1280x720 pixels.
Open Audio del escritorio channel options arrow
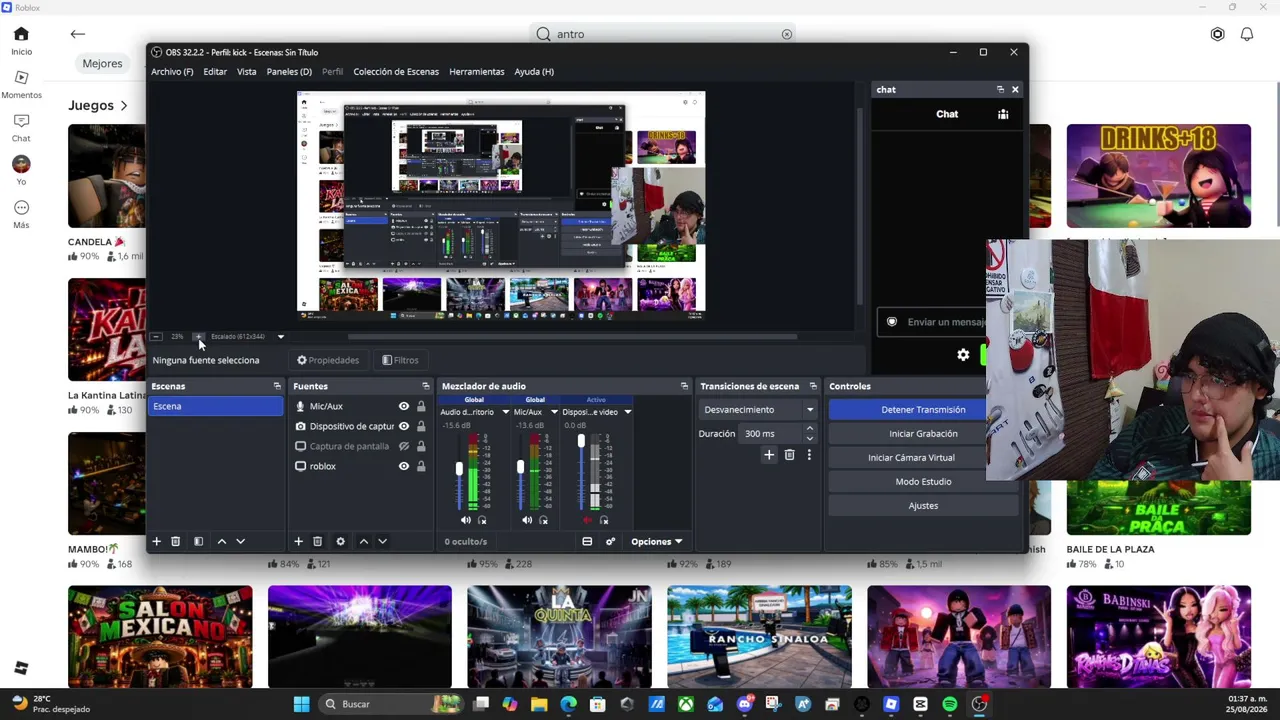tap(505, 412)
